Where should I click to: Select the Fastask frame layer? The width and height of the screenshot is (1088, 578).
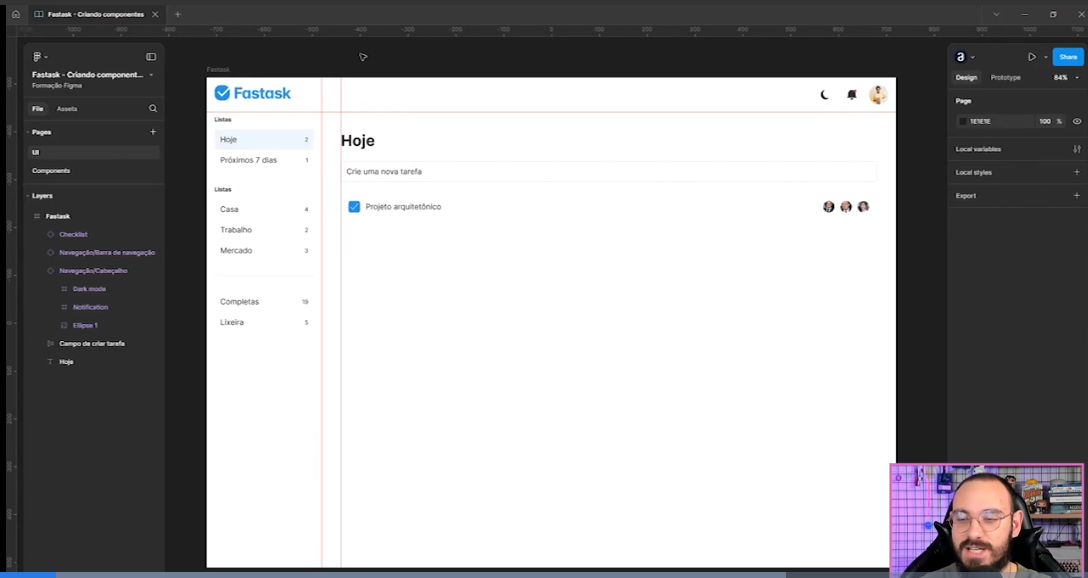coord(58,216)
